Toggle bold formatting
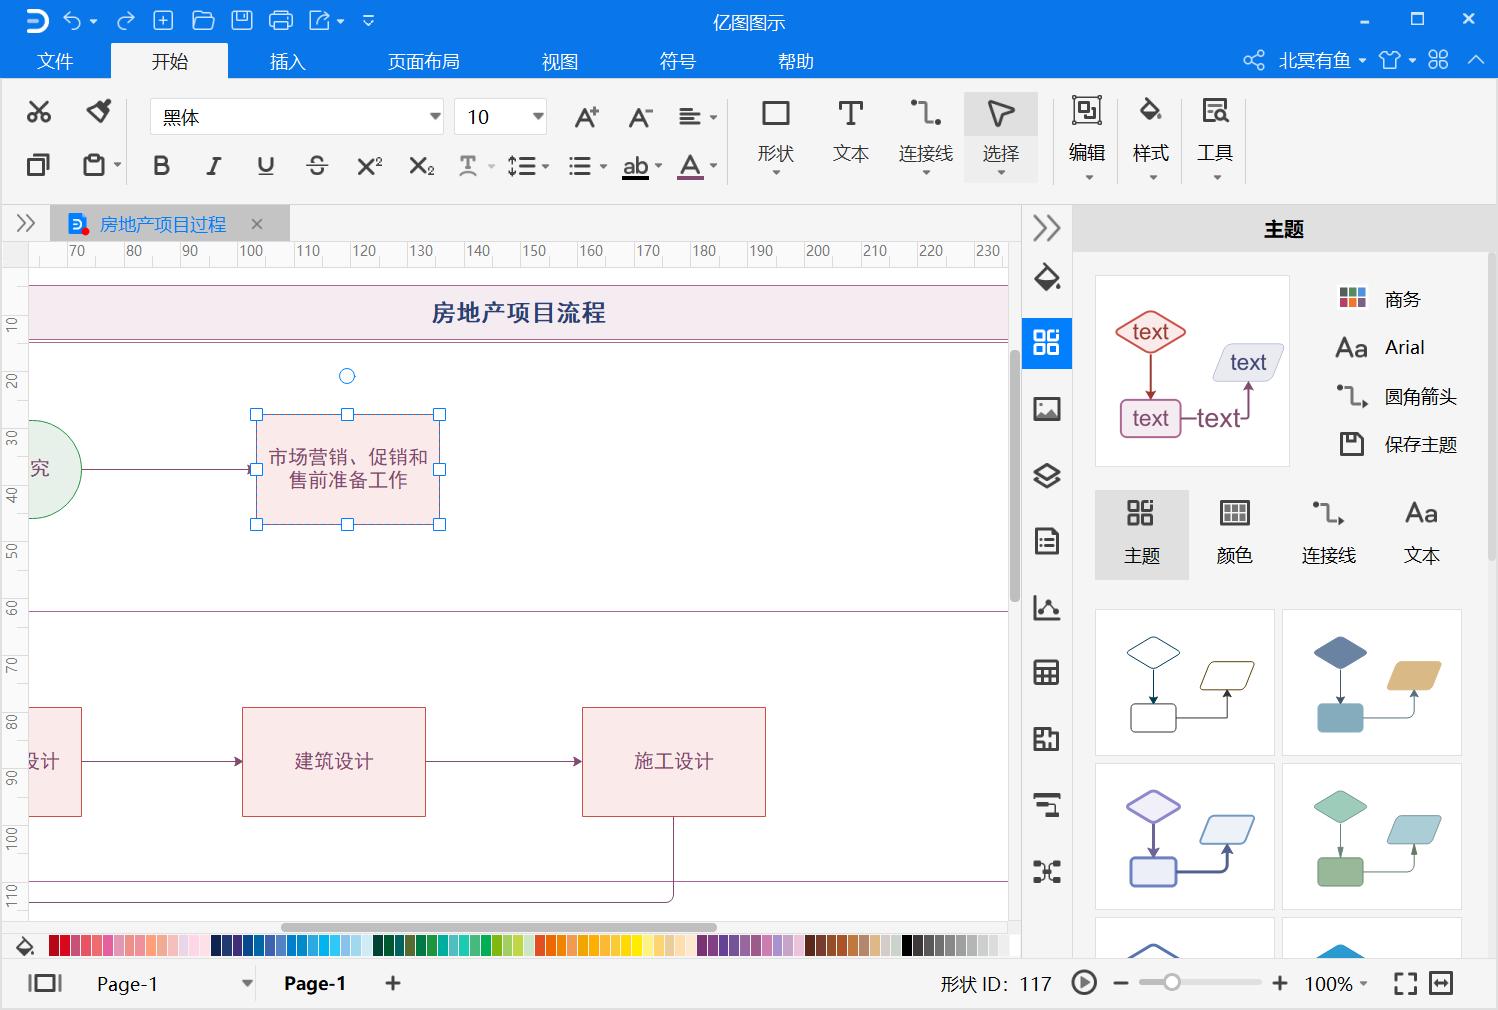 [161, 166]
